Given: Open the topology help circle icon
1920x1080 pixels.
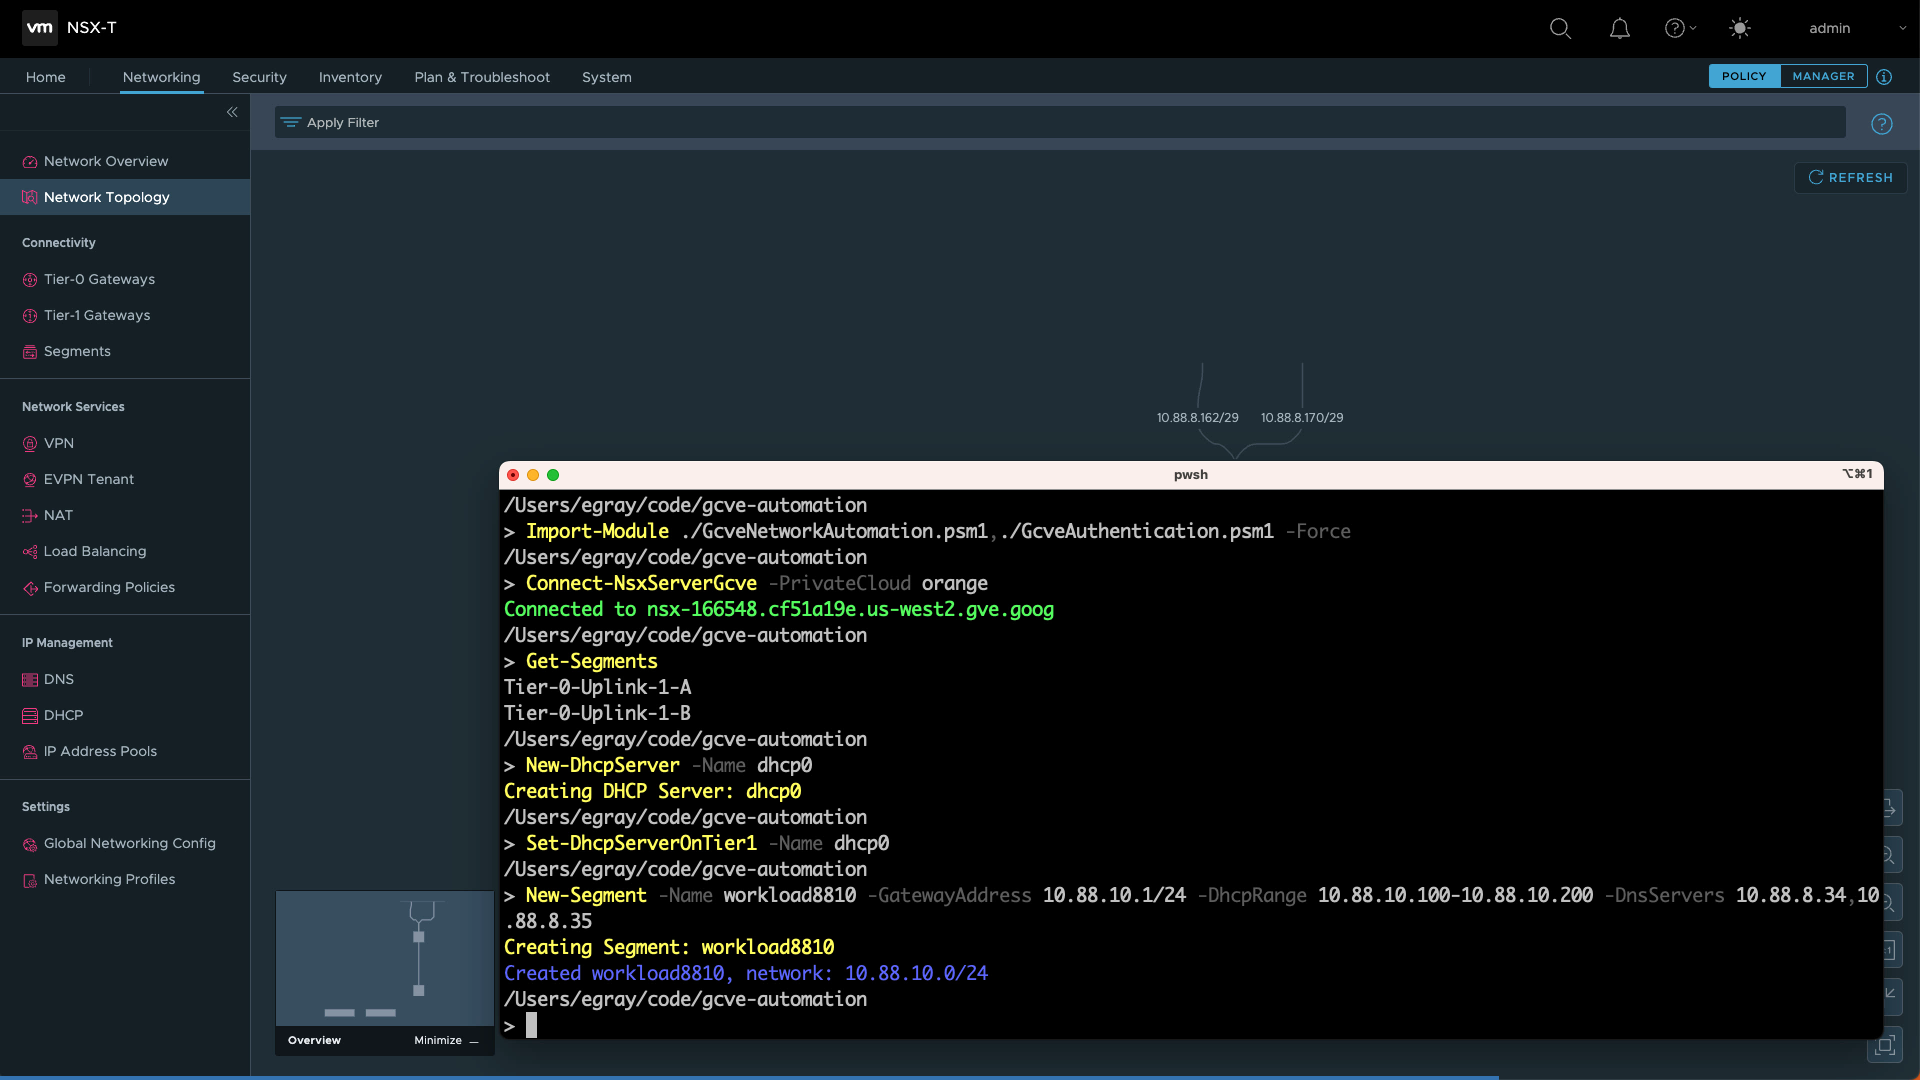Looking at the screenshot, I should point(1882,124).
